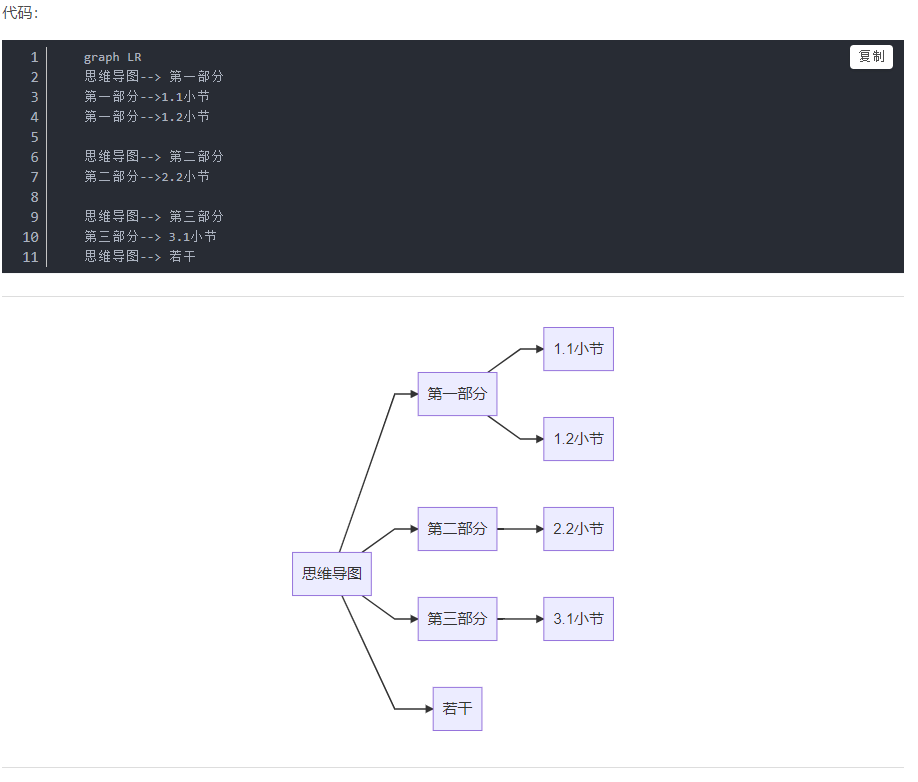Viewport: 918px width, 782px height.
Task: Click the code line 第二部分-->2.2小节
Action: point(146,176)
